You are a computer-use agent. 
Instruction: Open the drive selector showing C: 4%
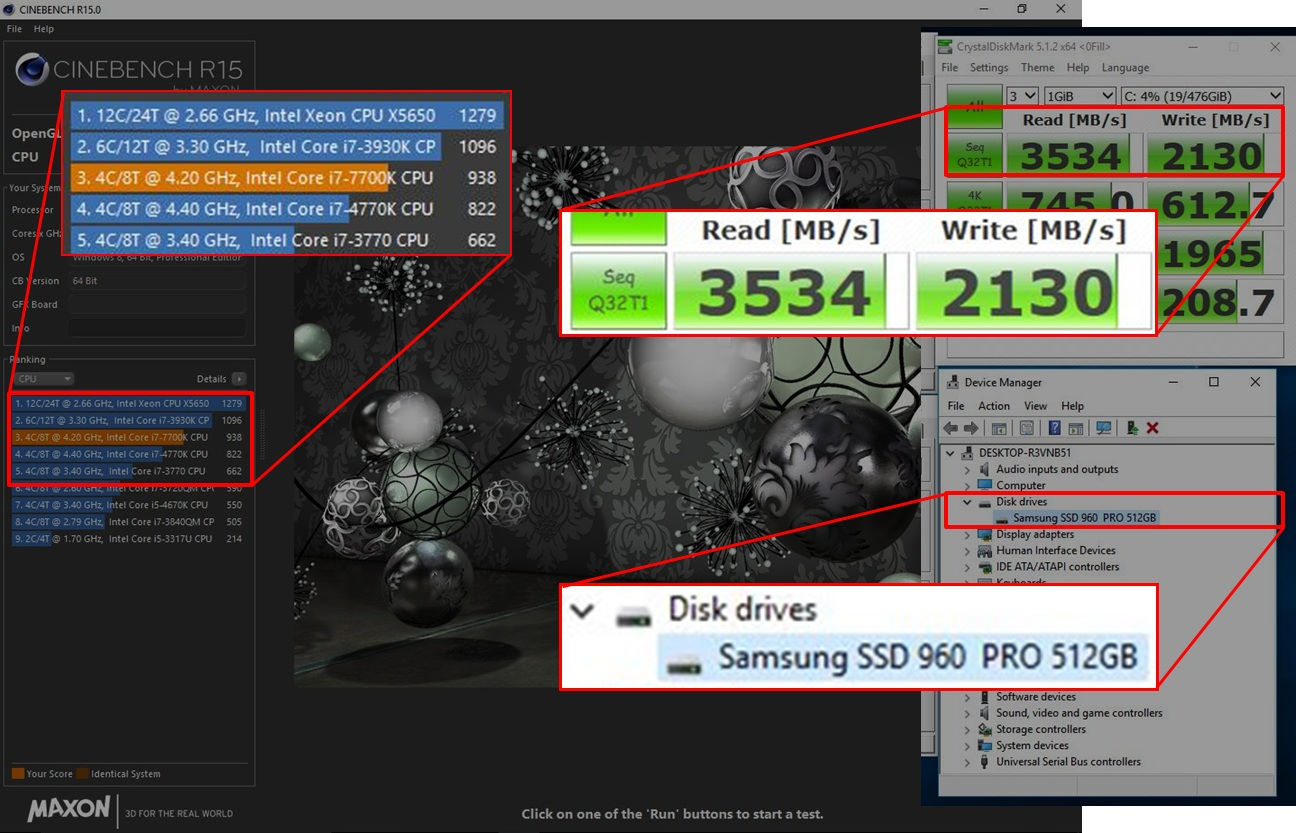[x=1201, y=96]
